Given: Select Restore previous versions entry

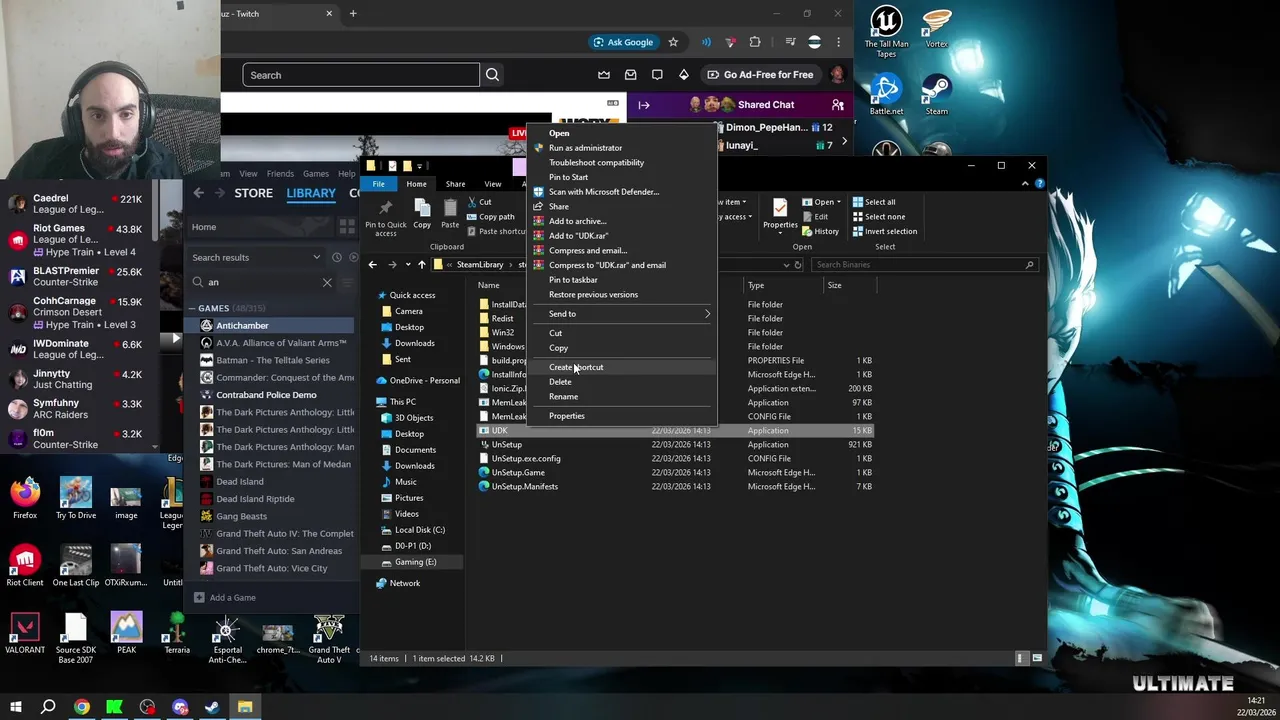Looking at the screenshot, I should click(593, 295).
